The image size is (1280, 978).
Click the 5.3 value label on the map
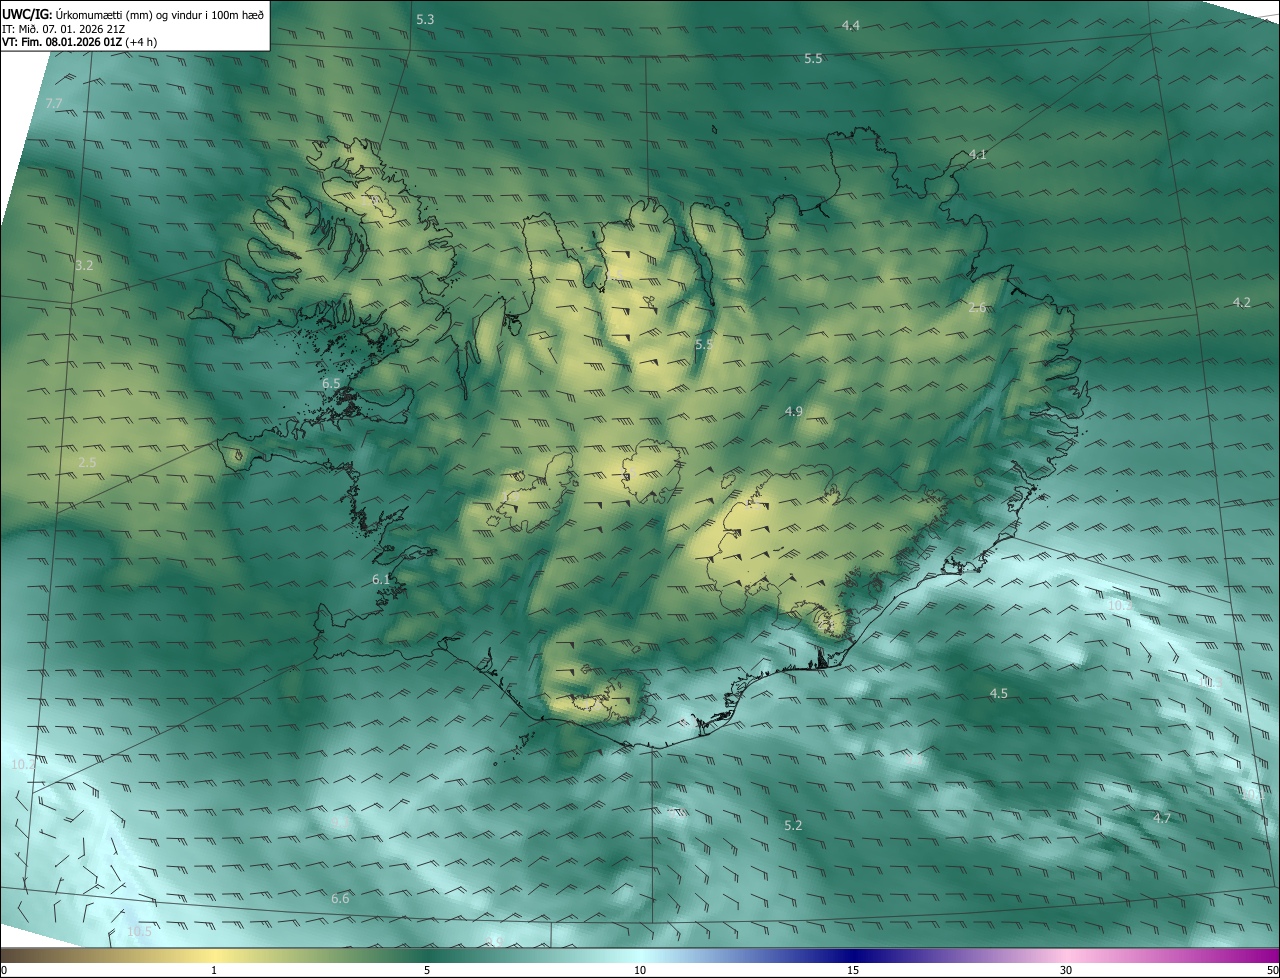coord(425,19)
